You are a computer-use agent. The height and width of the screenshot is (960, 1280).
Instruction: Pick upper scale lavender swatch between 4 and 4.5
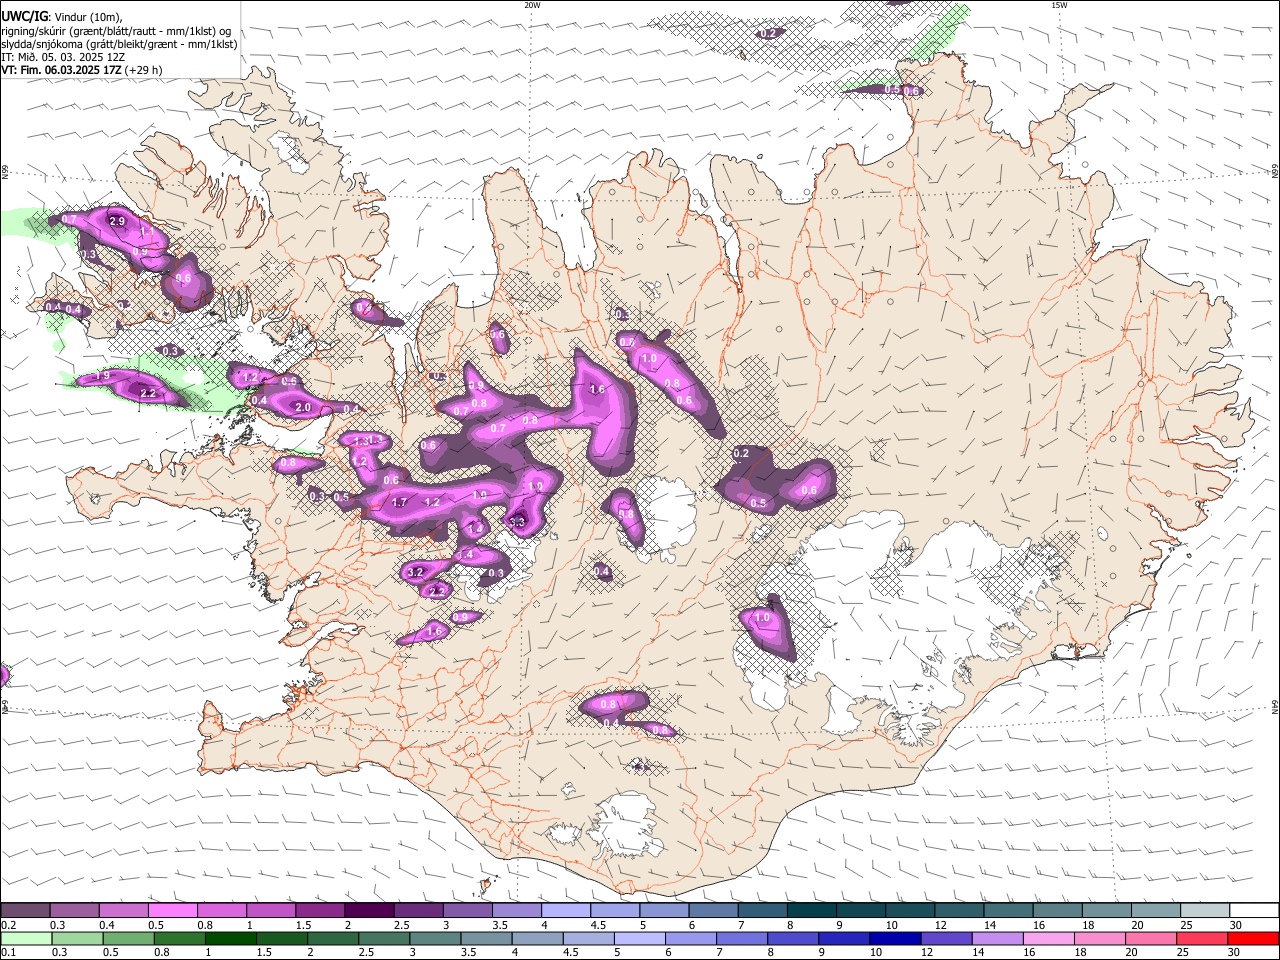click(565, 911)
